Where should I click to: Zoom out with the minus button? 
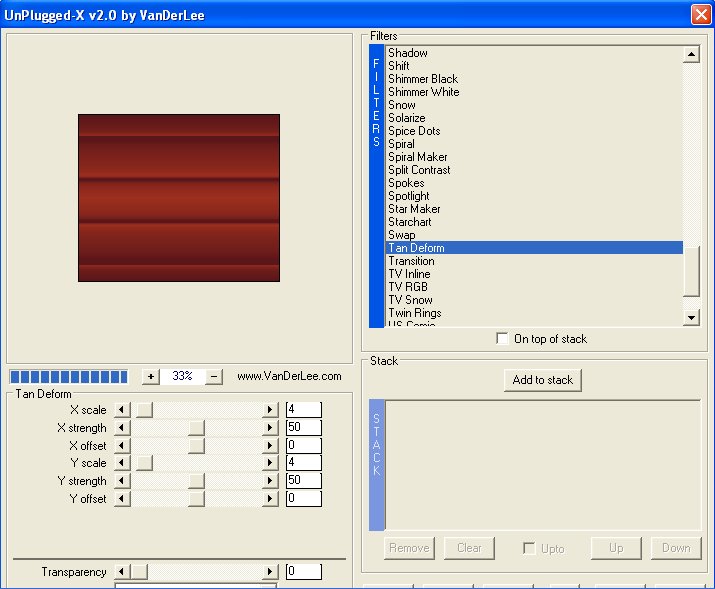coord(214,377)
